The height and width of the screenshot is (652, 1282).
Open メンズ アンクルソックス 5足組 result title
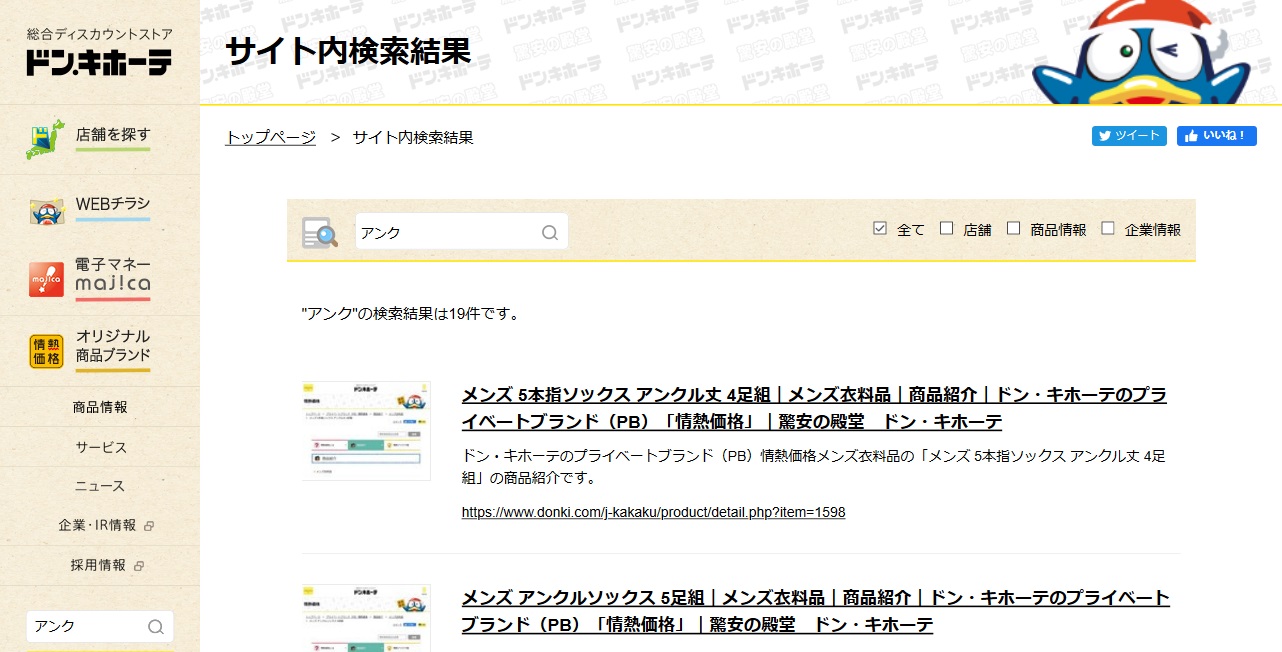click(x=815, y=611)
